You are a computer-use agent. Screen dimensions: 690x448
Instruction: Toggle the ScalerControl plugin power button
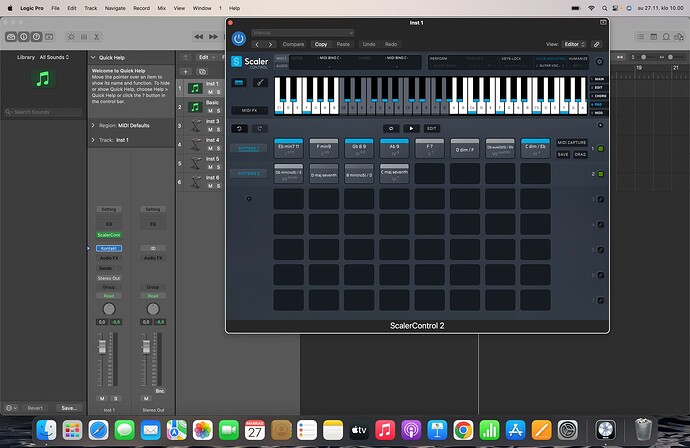coord(239,39)
